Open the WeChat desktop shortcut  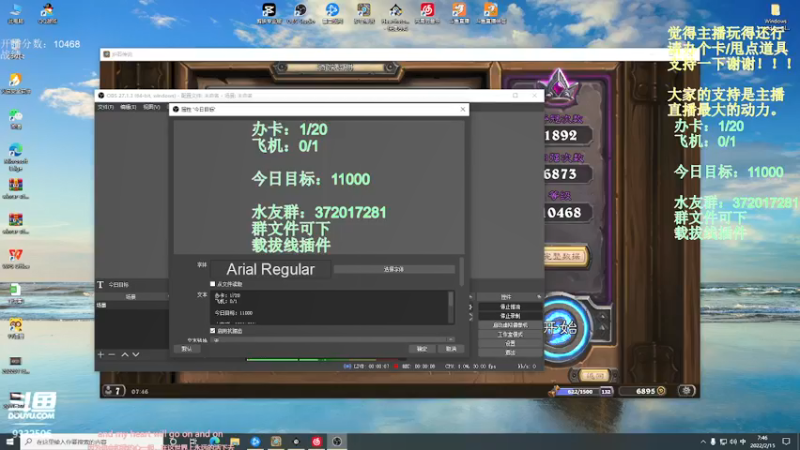(16, 119)
